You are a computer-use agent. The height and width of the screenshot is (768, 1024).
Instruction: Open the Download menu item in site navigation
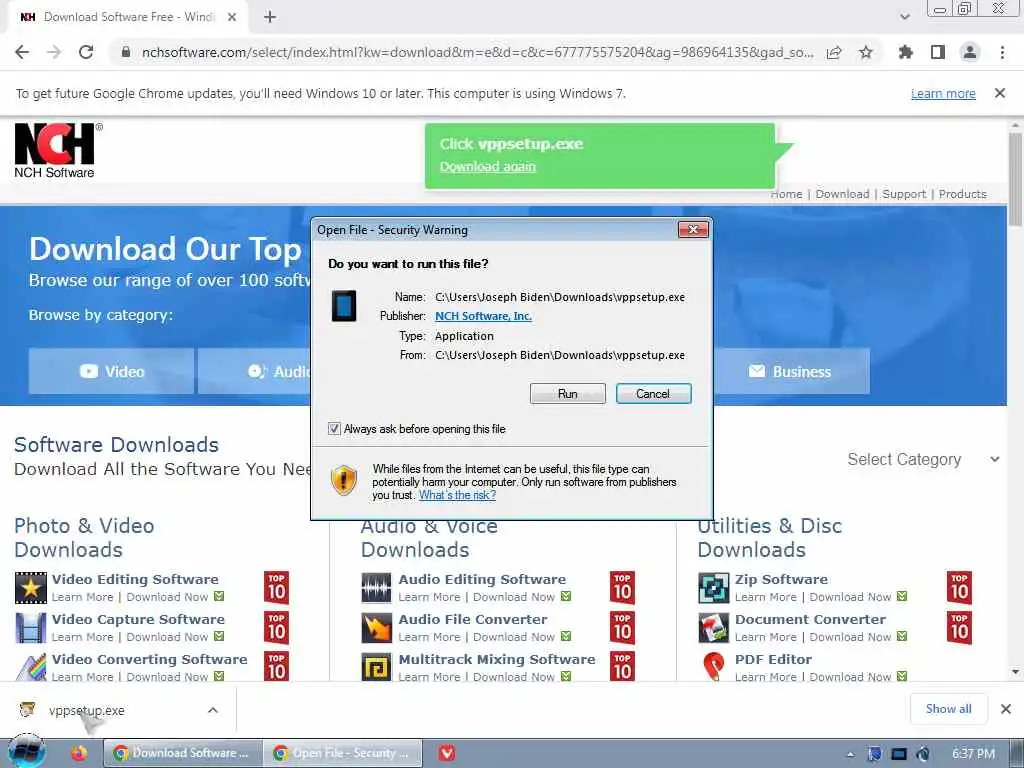pyautogui.click(x=842, y=194)
